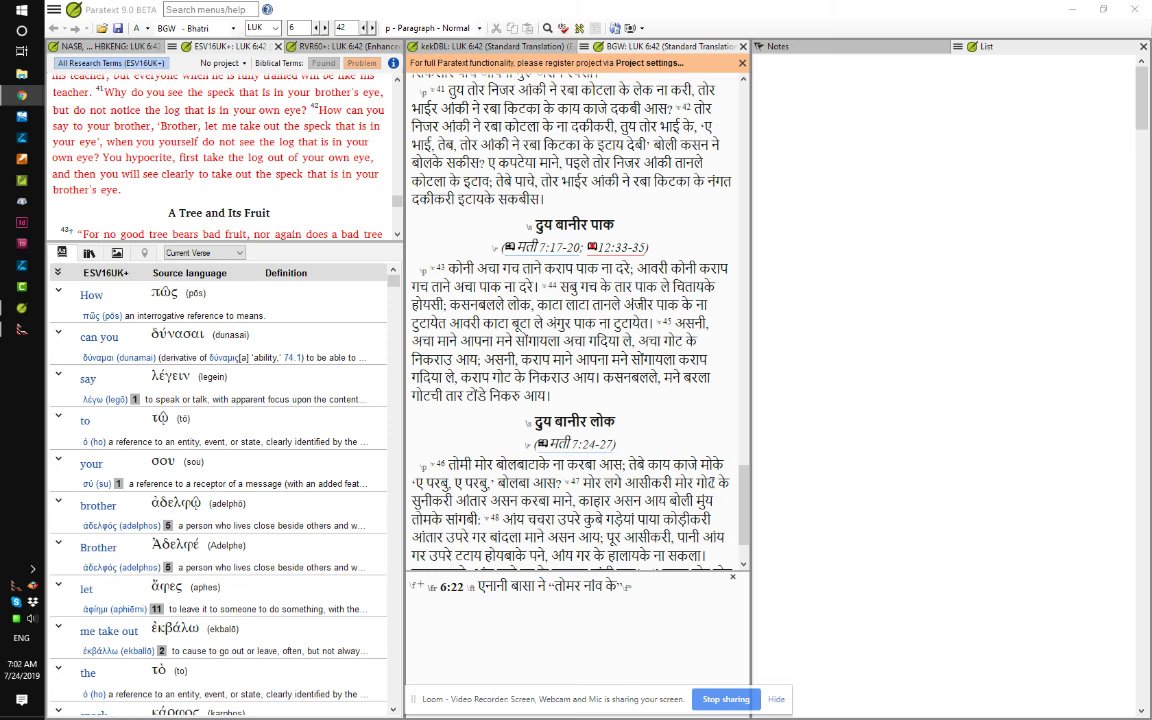1152x720 pixels.
Task: Click the Search menus/help field
Action: click(x=210, y=10)
